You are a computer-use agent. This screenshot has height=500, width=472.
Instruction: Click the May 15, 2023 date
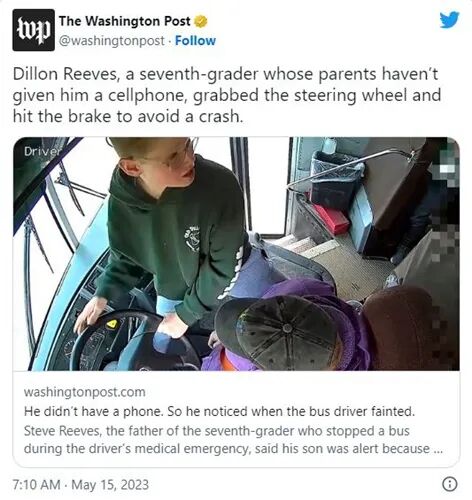click(x=110, y=484)
